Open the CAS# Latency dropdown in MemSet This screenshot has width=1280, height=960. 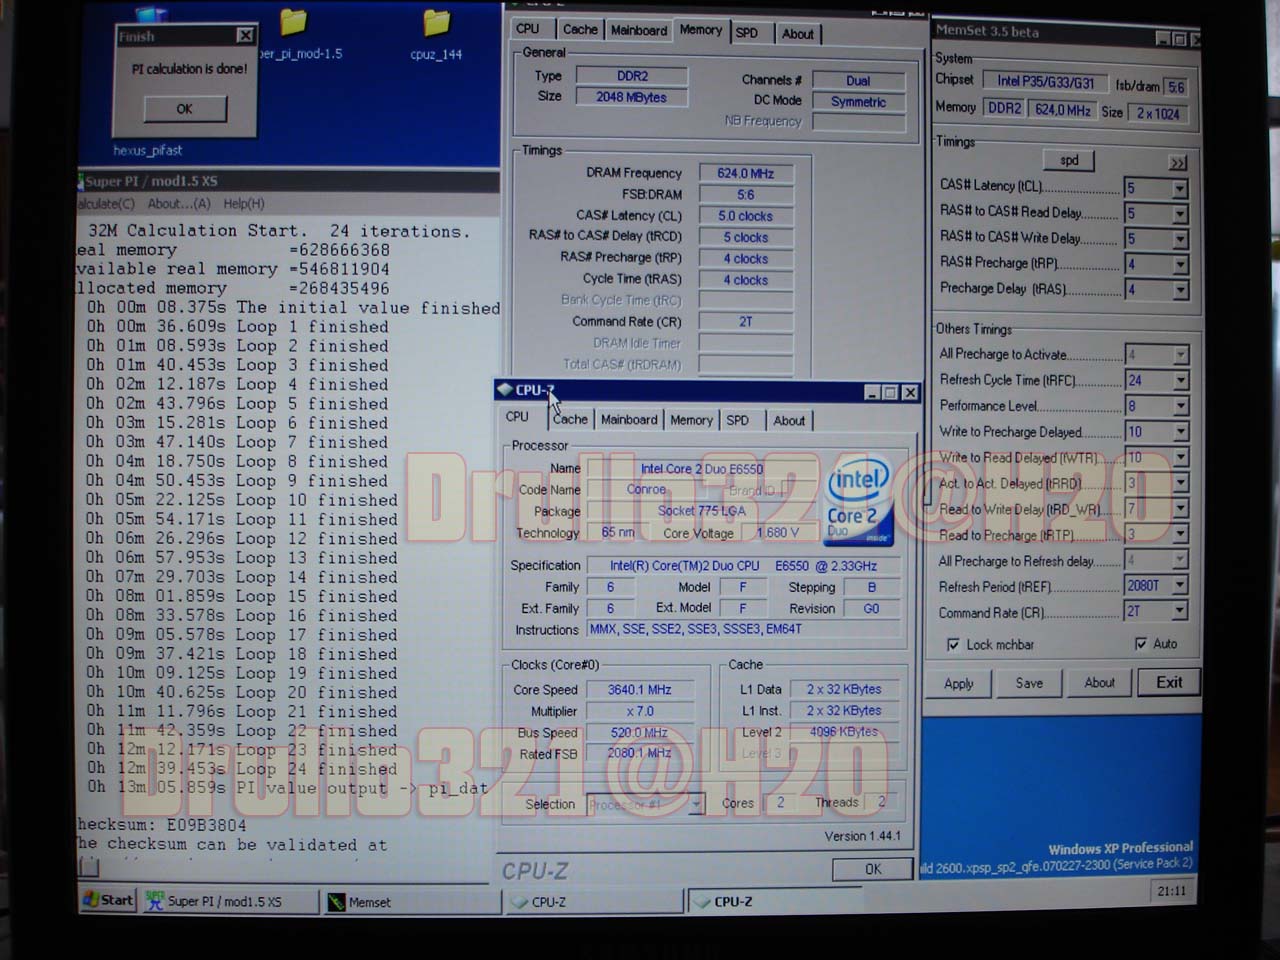point(1180,188)
